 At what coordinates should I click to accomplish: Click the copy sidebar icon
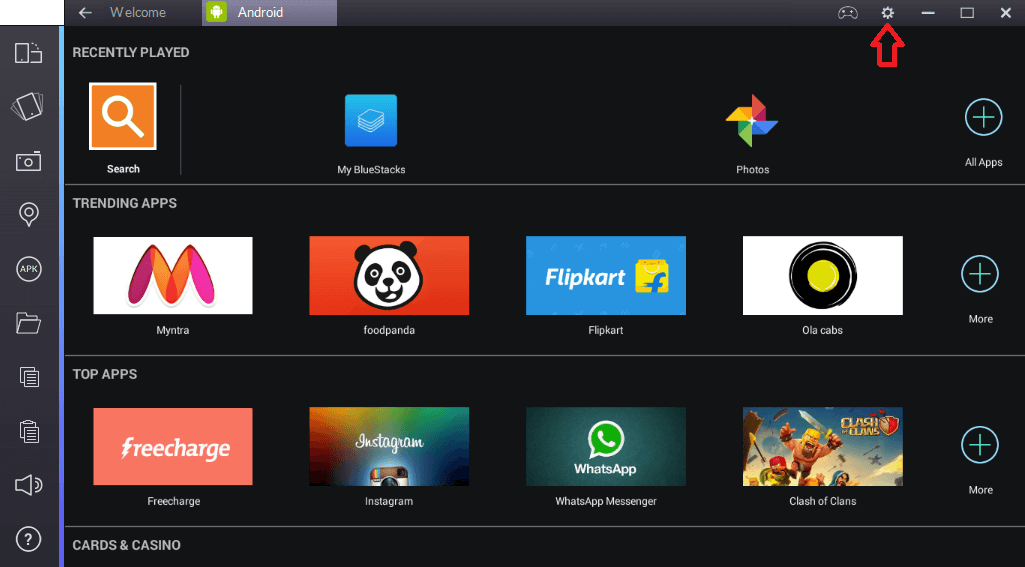(x=29, y=377)
